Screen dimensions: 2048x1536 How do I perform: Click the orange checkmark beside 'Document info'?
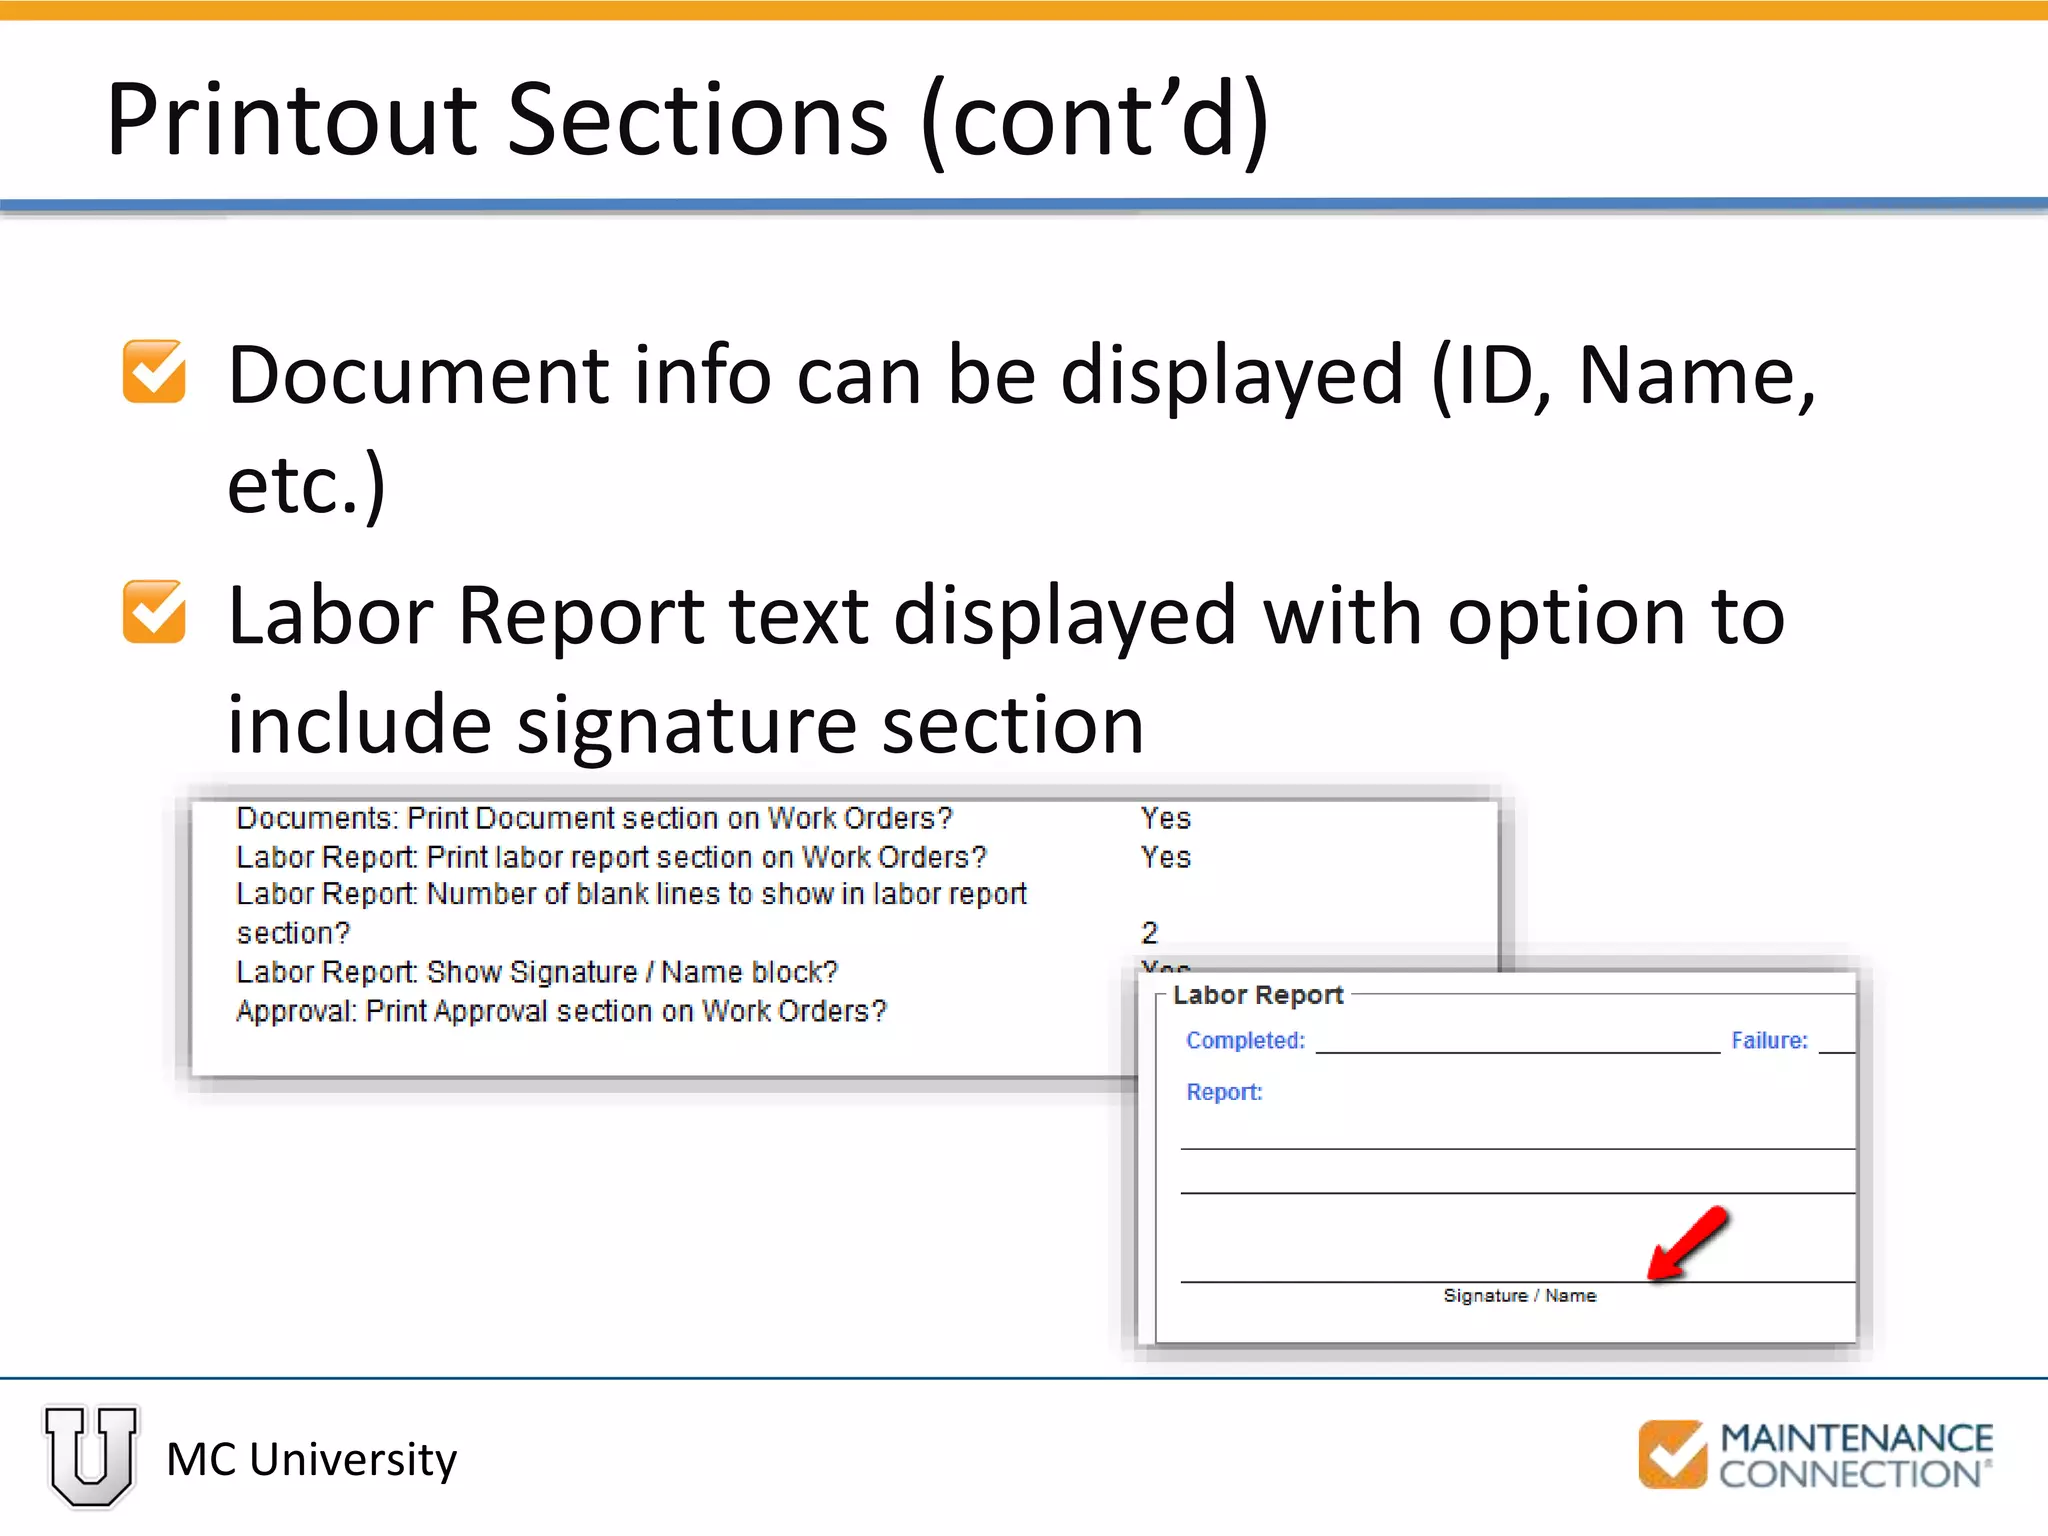tap(154, 371)
